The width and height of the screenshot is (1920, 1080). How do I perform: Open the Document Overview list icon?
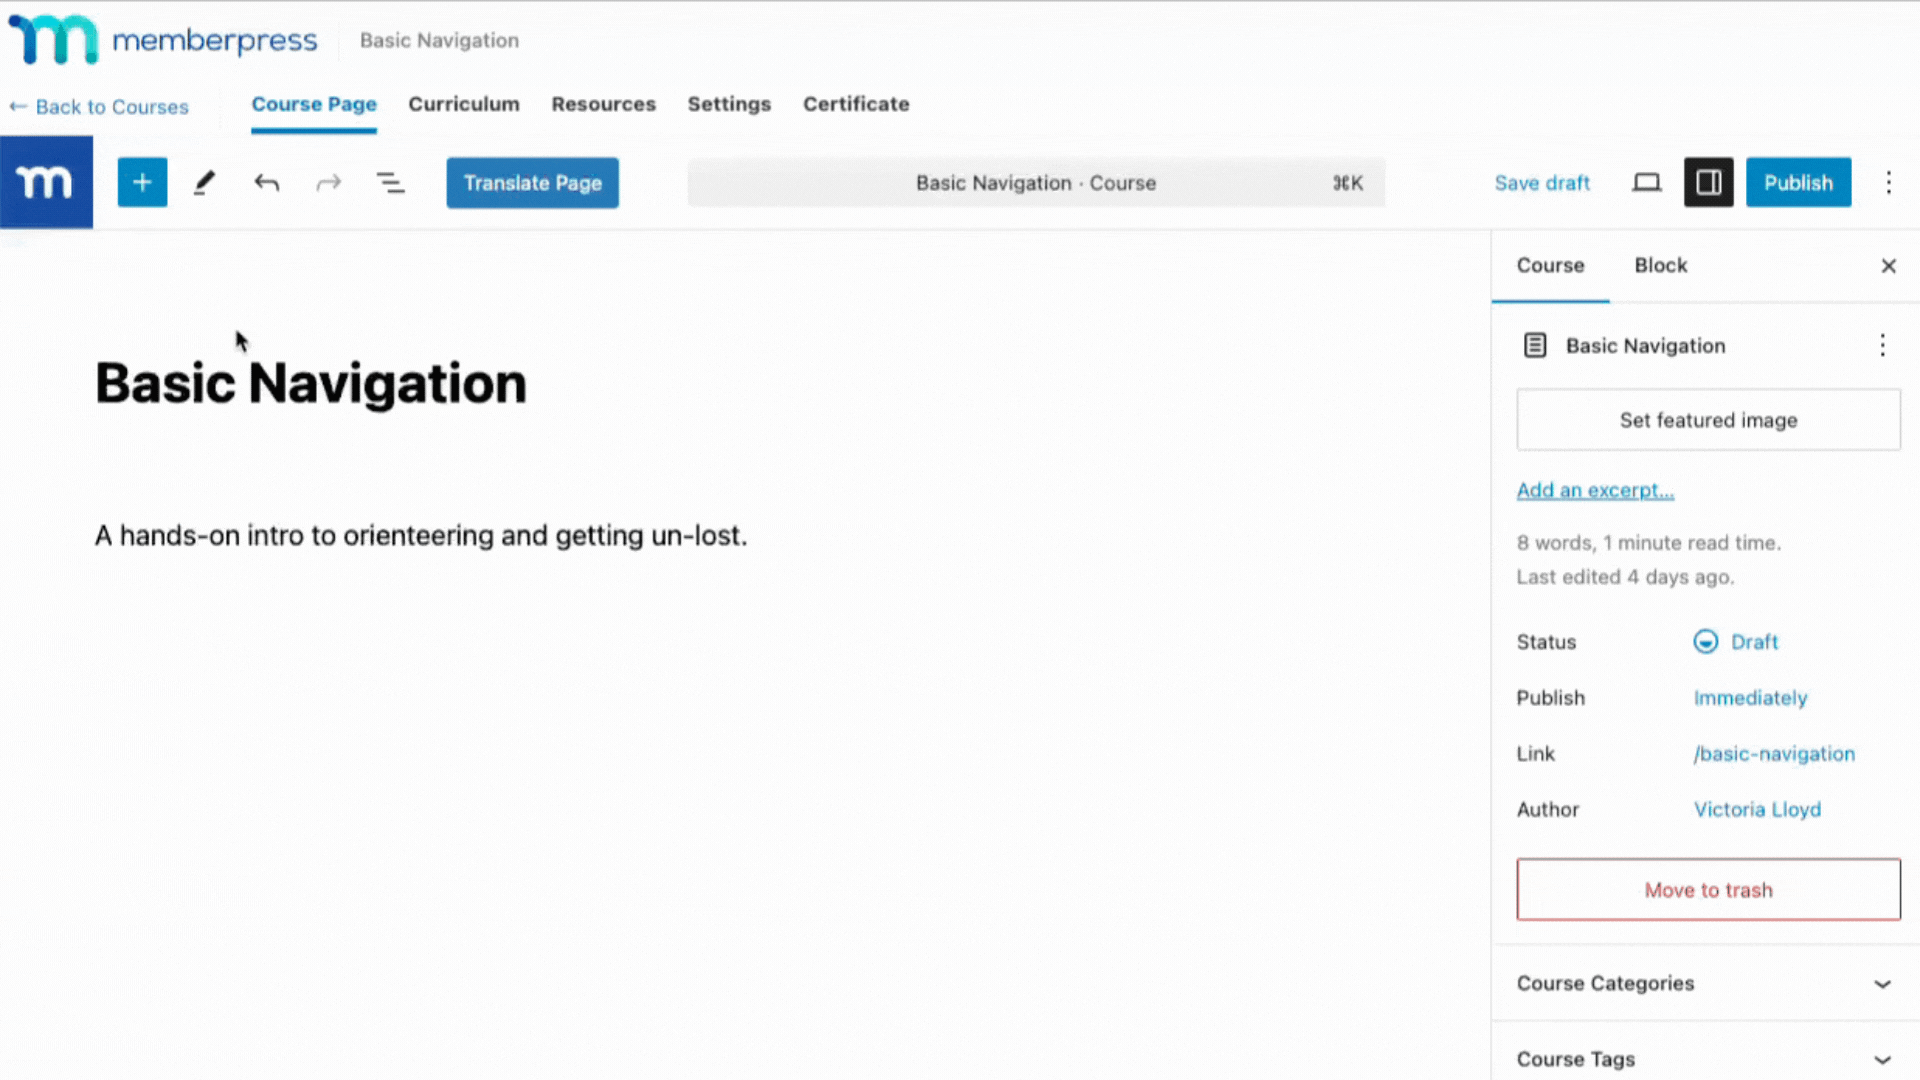point(390,183)
